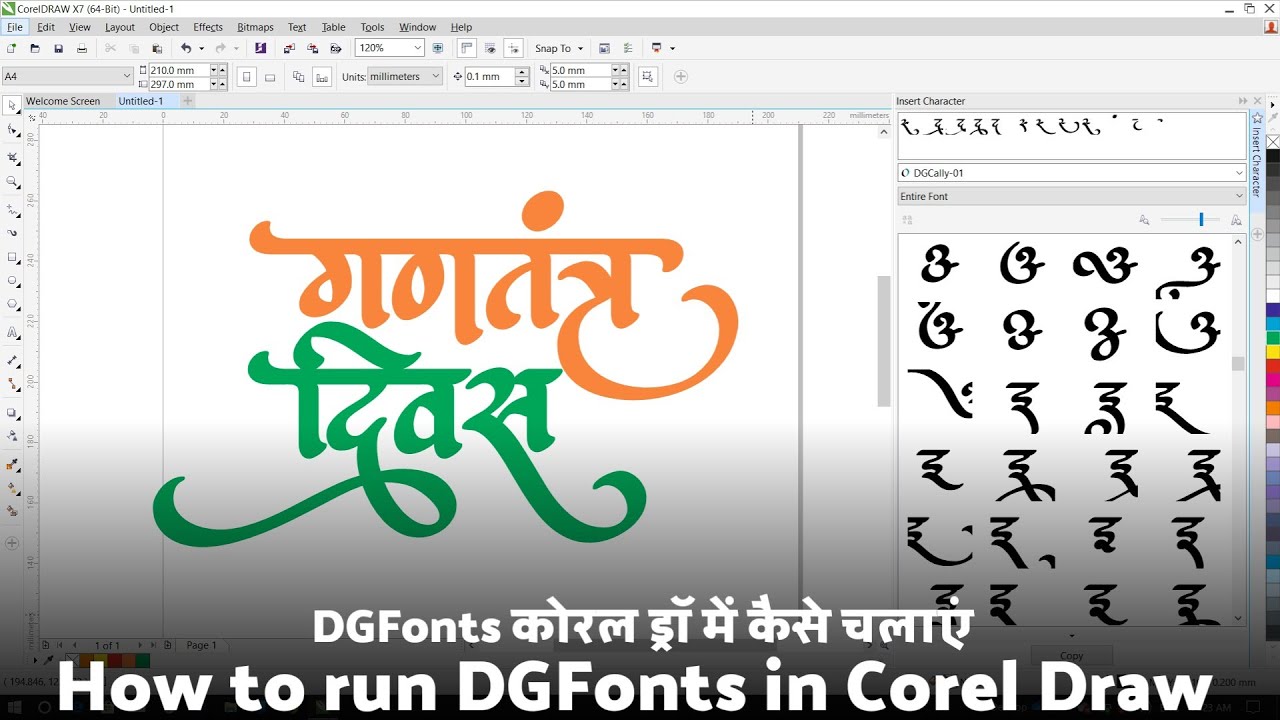
Task: Toggle Show Grid button
Action: click(490, 48)
